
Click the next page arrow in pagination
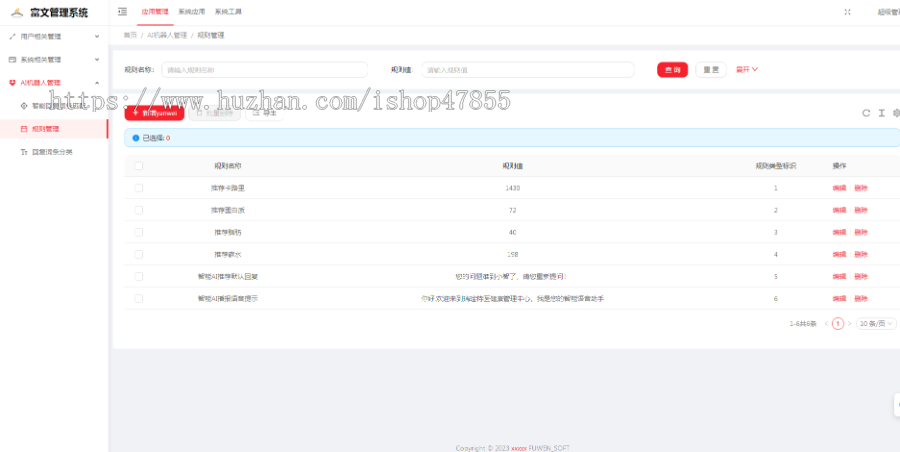click(849, 323)
